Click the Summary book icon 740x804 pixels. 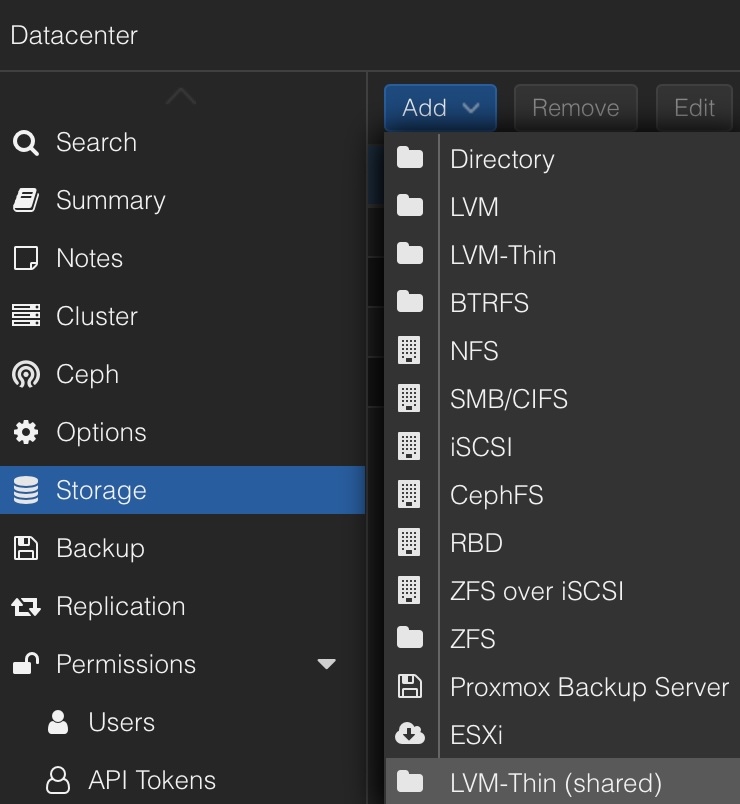coord(26,200)
